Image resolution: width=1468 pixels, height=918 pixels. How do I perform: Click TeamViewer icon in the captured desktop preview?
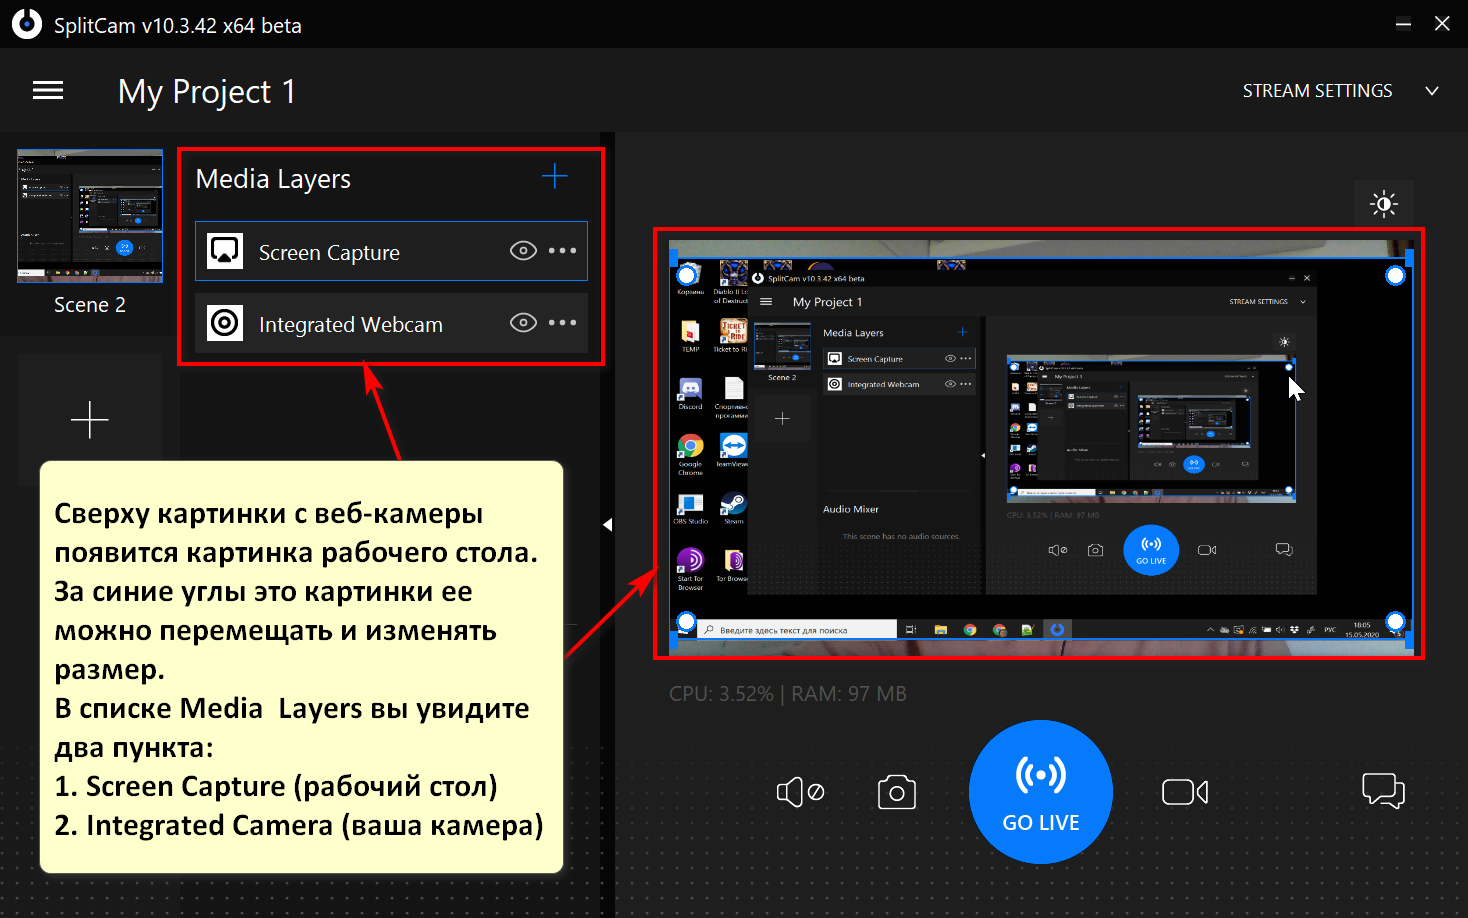pyautogui.click(x=733, y=446)
